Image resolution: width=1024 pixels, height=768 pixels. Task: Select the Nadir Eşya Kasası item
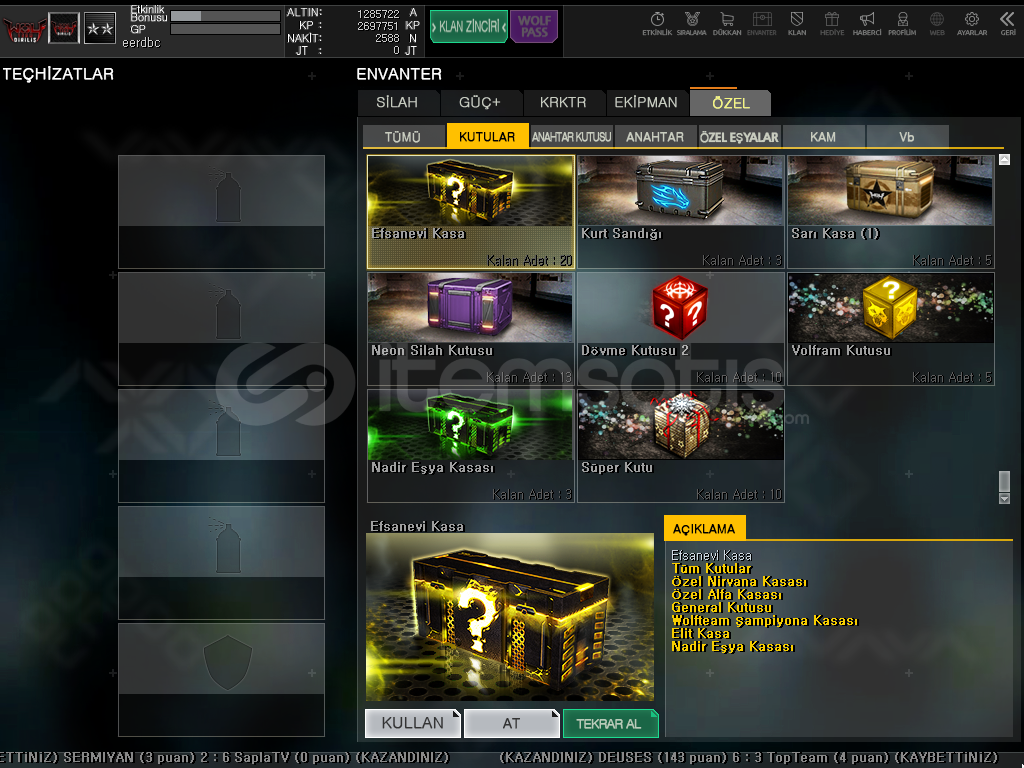471,446
